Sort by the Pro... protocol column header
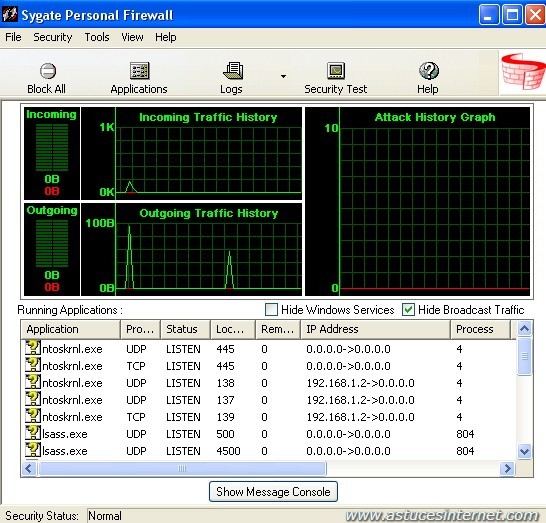546x523 pixels. point(140,329)
